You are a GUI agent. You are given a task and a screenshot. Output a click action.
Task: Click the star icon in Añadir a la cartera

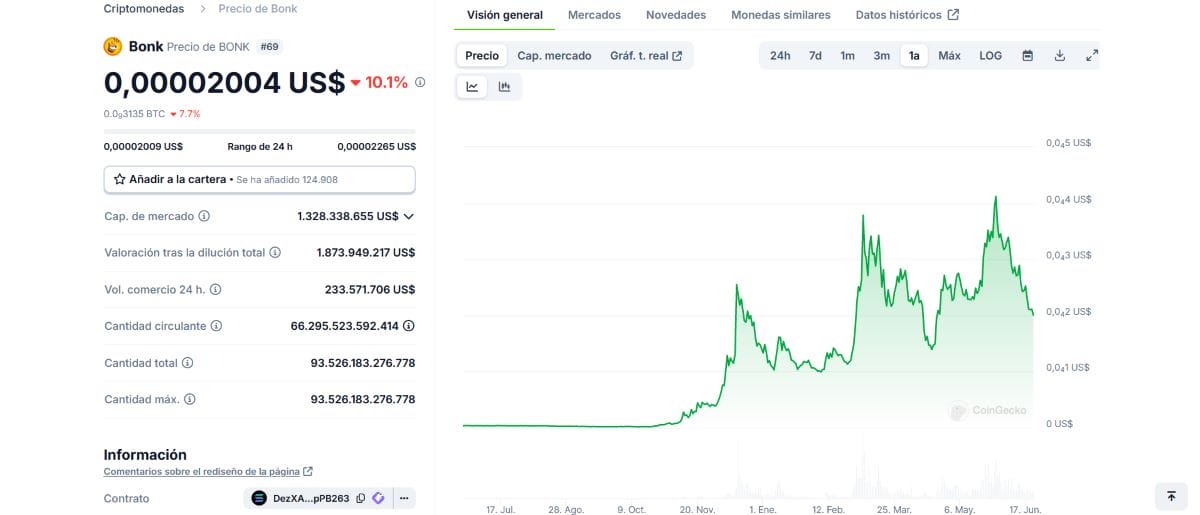click(x=120, y=180)
